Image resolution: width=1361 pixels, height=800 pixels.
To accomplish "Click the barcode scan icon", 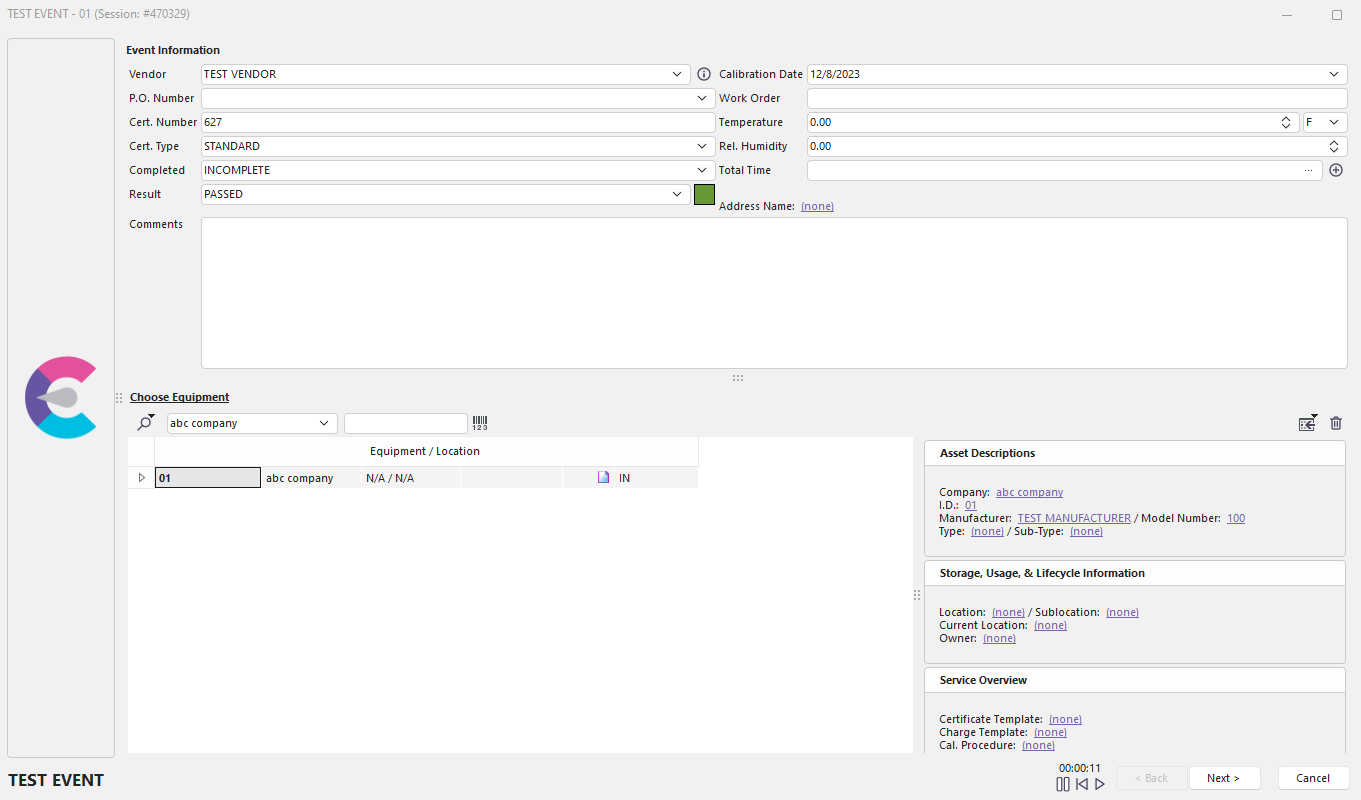I will click(x=480, y=423).
